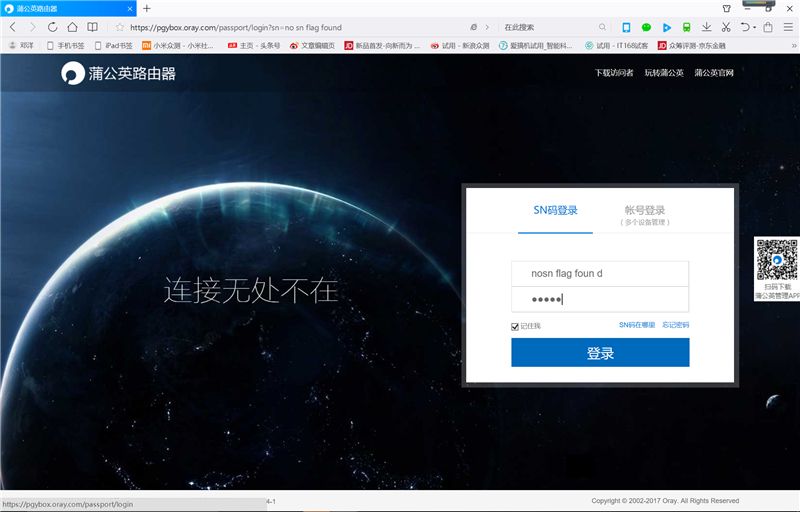The image size is (800, 512).
Task: Open the 忘记密码 link
Action: [x=676, y=325]
